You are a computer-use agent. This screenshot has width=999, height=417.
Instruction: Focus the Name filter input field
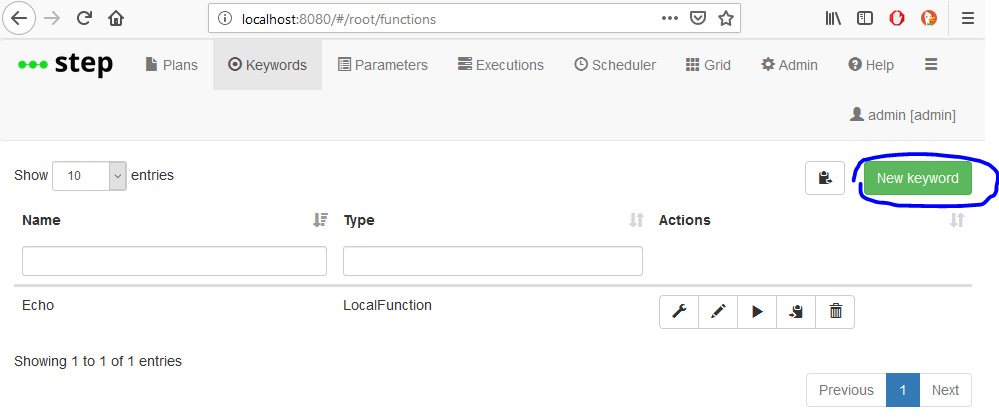pyautogui.click(x=175, y=261)
